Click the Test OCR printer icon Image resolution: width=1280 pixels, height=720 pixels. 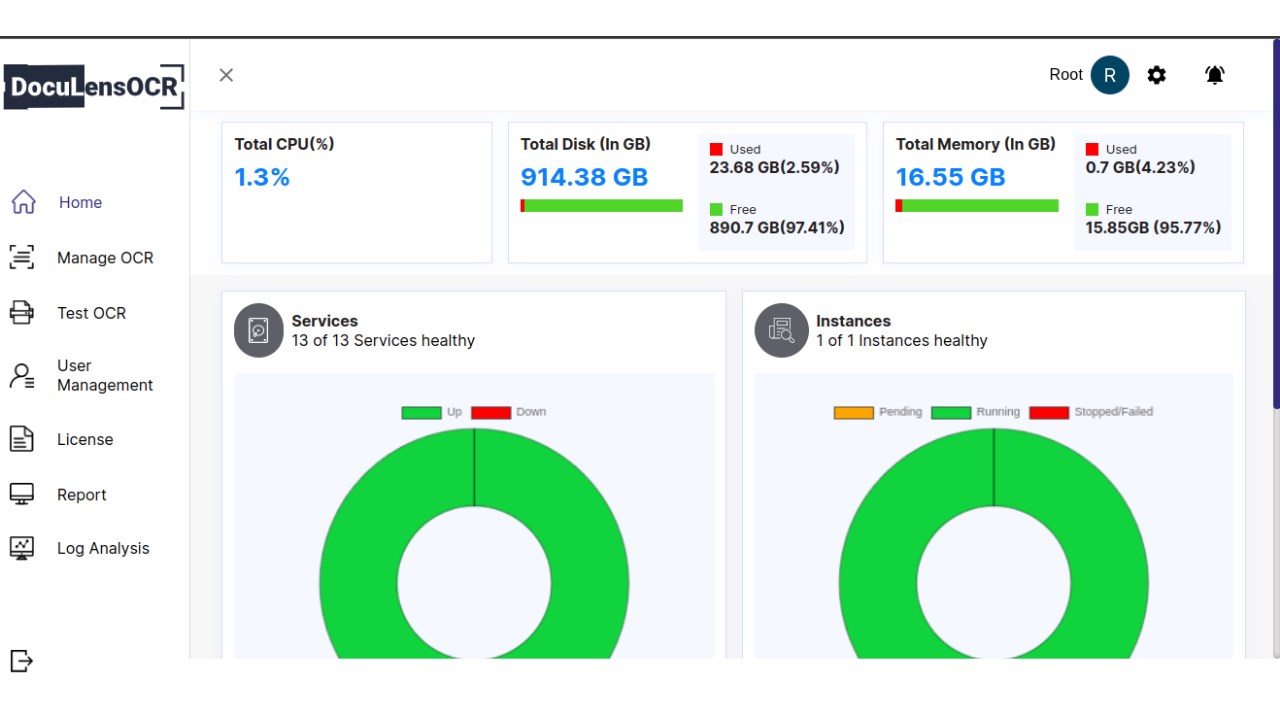coord(22,312)
